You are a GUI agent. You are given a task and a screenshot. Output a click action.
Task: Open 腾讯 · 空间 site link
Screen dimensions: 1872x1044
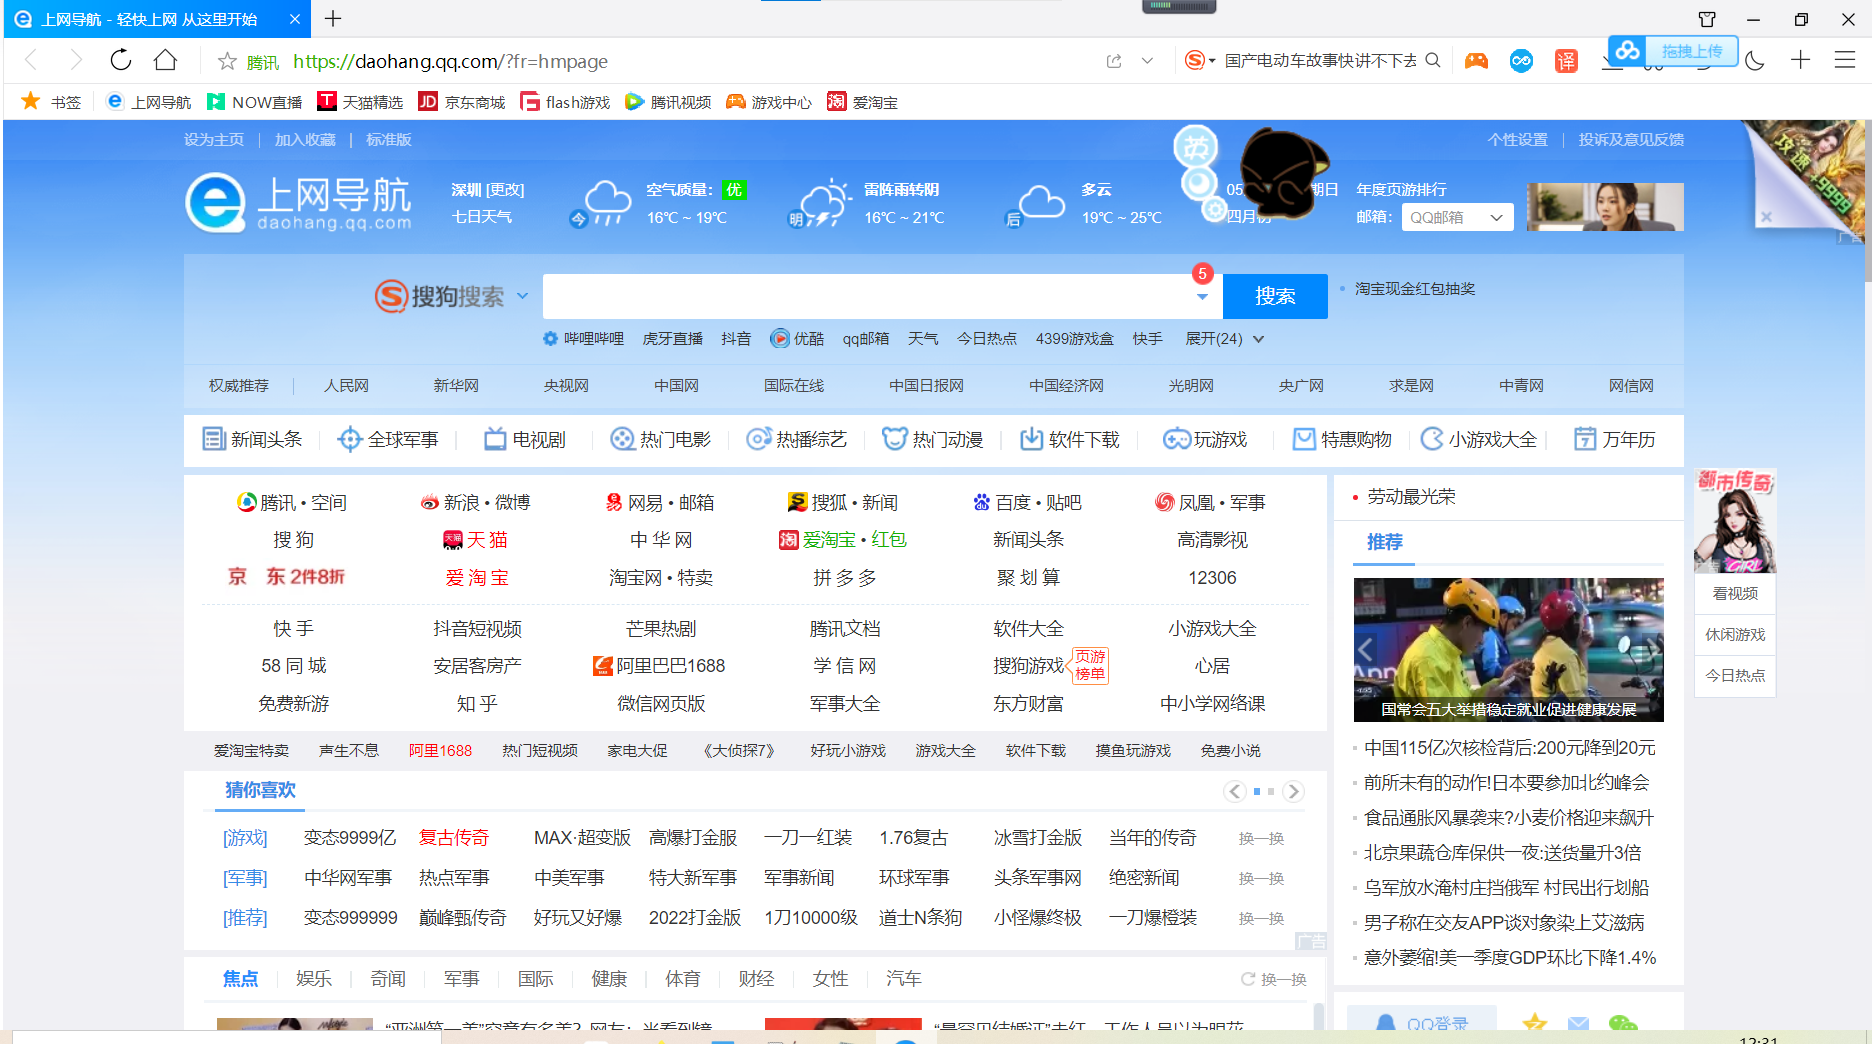pyautogui.click(x=292, y=502)
